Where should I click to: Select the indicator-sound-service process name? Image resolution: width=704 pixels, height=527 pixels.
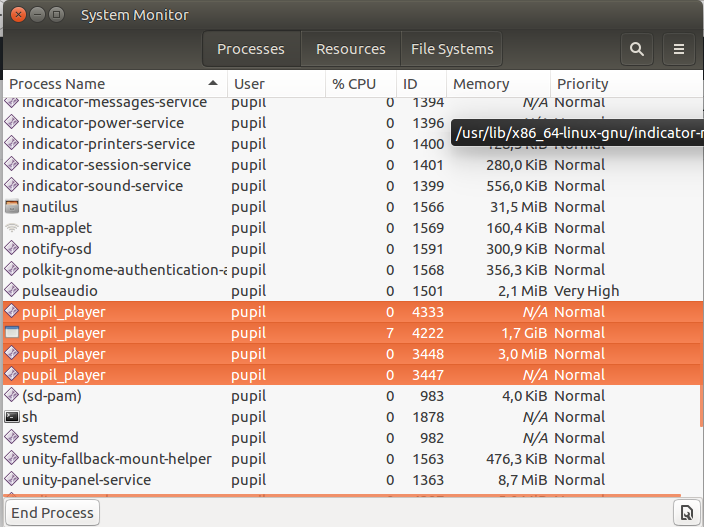click(102, 186)
